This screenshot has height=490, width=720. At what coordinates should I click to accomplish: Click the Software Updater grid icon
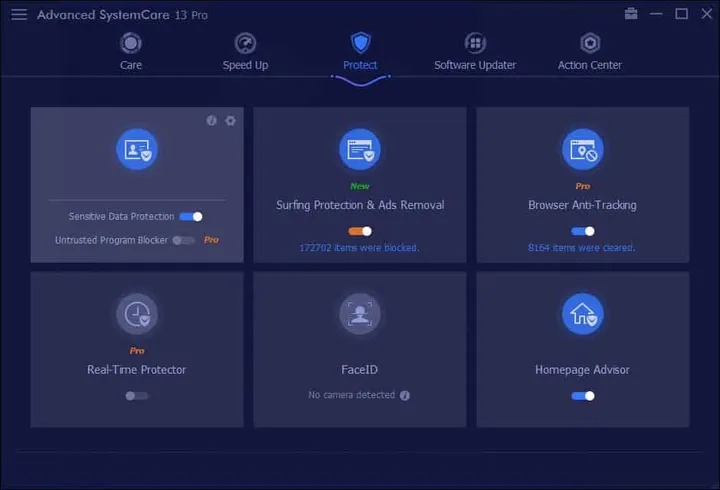pyautogui.click(x=475, y=43)
